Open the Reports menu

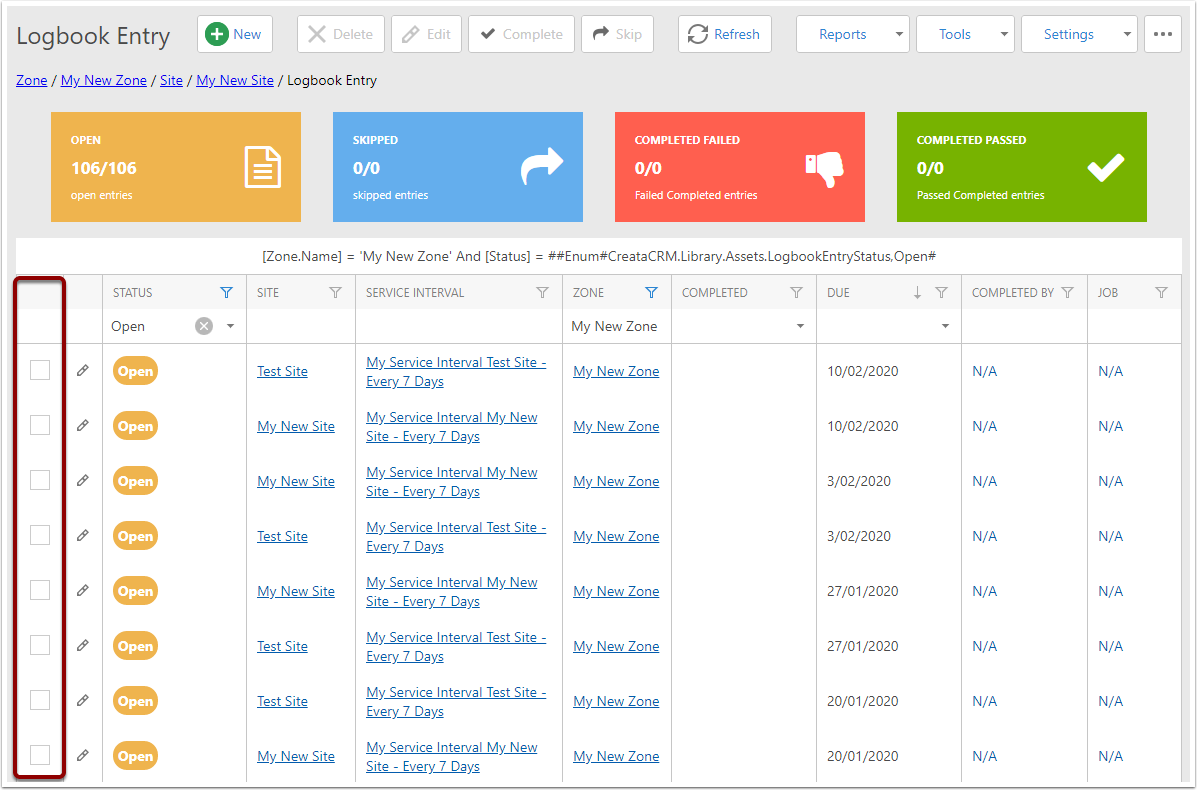[x=843, y=34]
